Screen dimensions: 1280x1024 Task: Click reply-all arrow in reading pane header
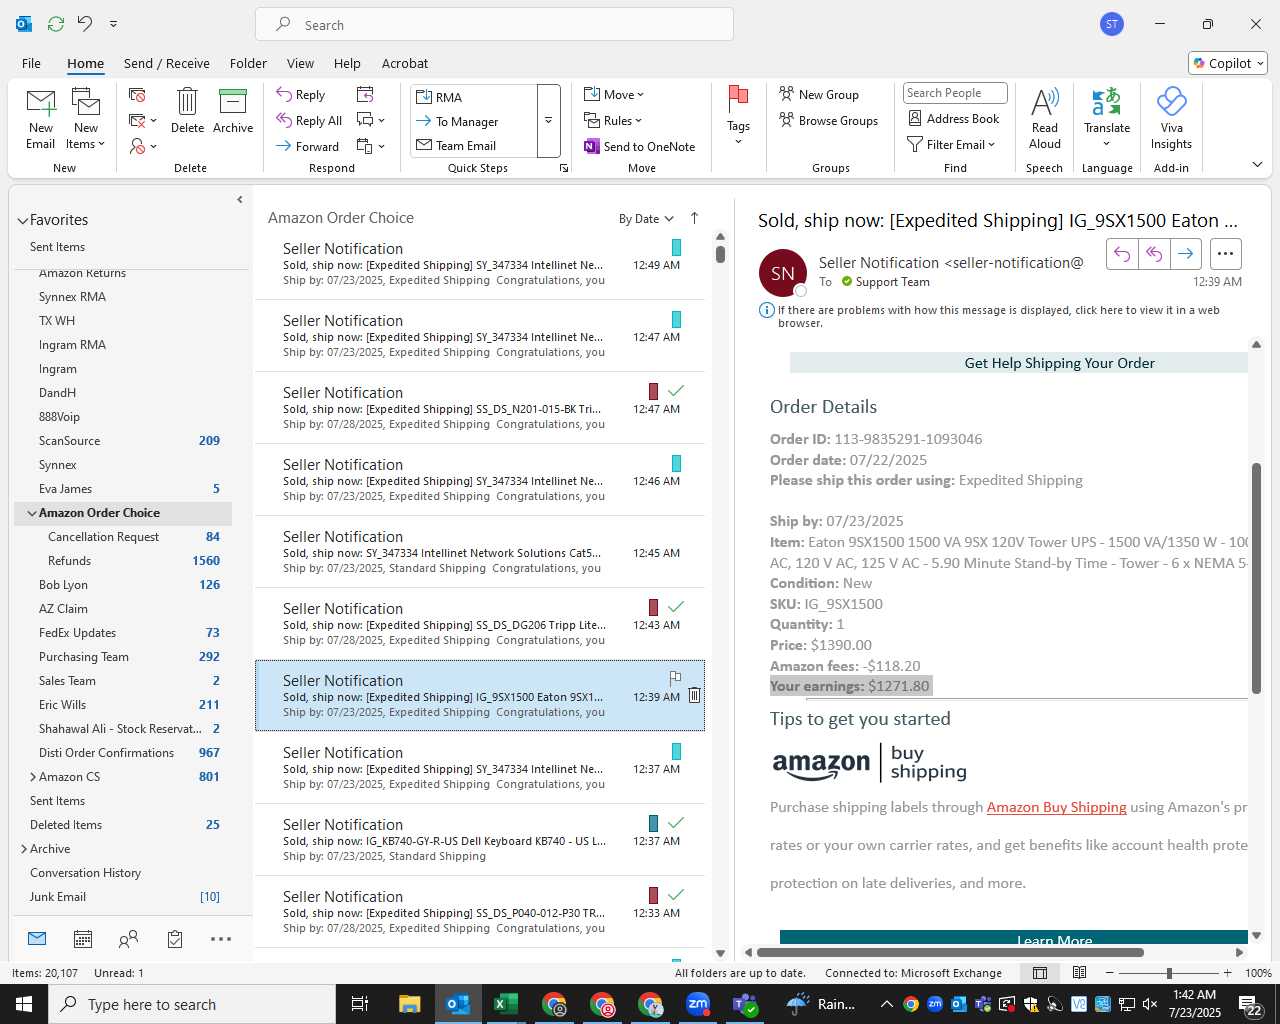[1154, 254]
